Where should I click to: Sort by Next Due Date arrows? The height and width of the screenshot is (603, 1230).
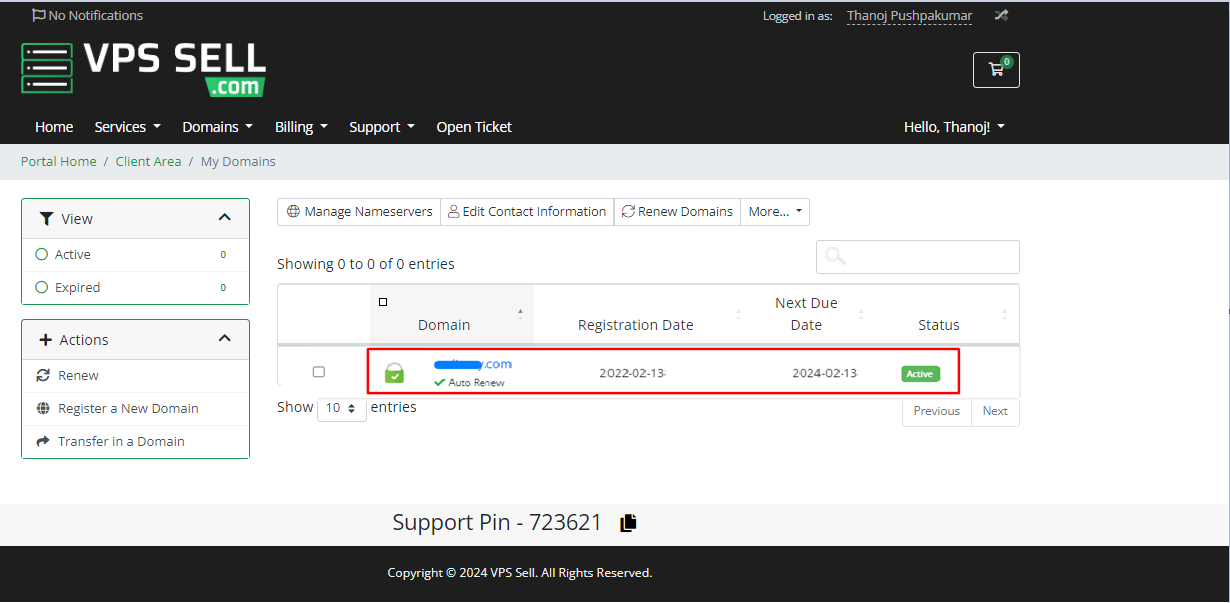(861, 314)
